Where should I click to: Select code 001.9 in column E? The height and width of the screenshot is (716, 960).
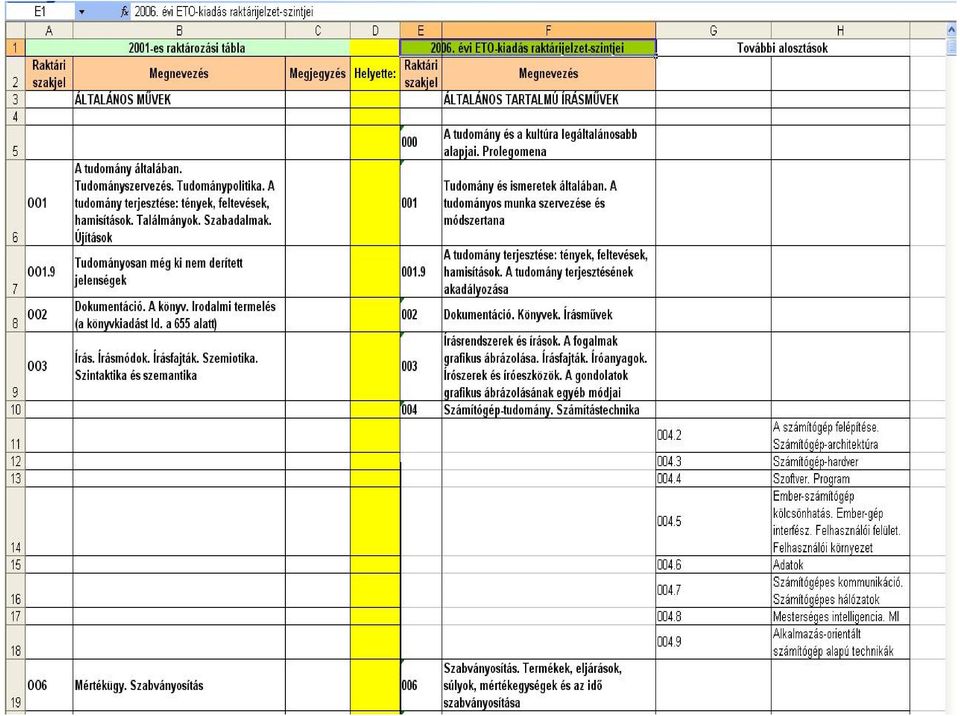point(421,272)
